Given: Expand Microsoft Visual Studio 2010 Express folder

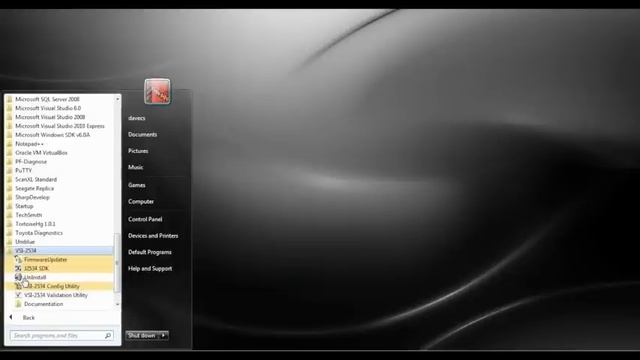Looking at the screenshot, I should click(60, 126).
